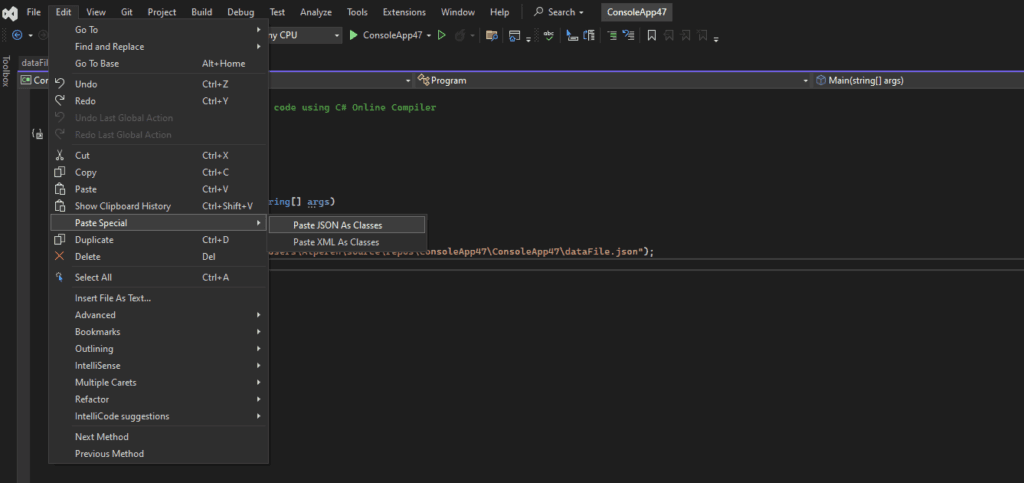Select Redo in the Edit menu
This screenshot has height=483, width=1024.
[159, 101]
